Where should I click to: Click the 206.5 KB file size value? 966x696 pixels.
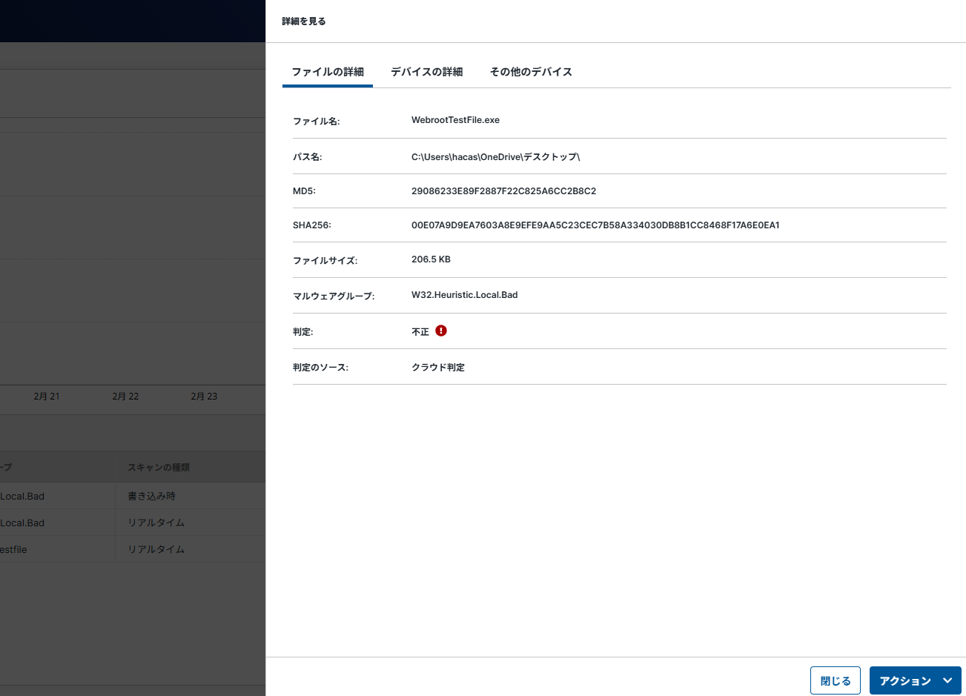point(430,260)
